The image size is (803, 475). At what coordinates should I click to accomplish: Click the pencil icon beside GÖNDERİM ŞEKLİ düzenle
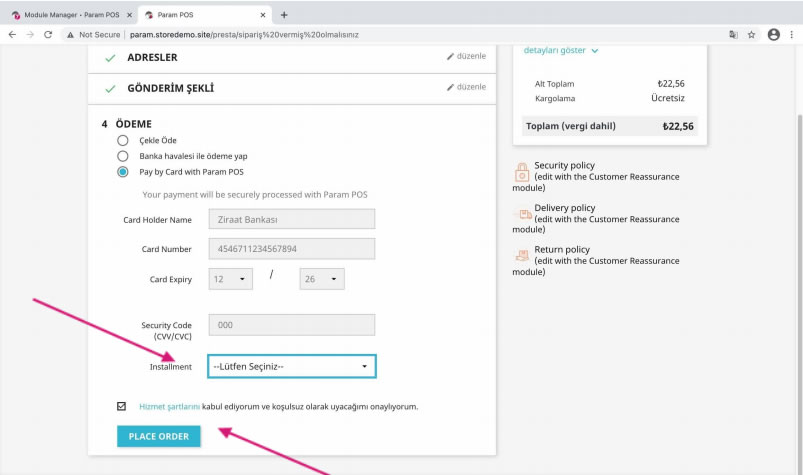[x=450, y=87]
